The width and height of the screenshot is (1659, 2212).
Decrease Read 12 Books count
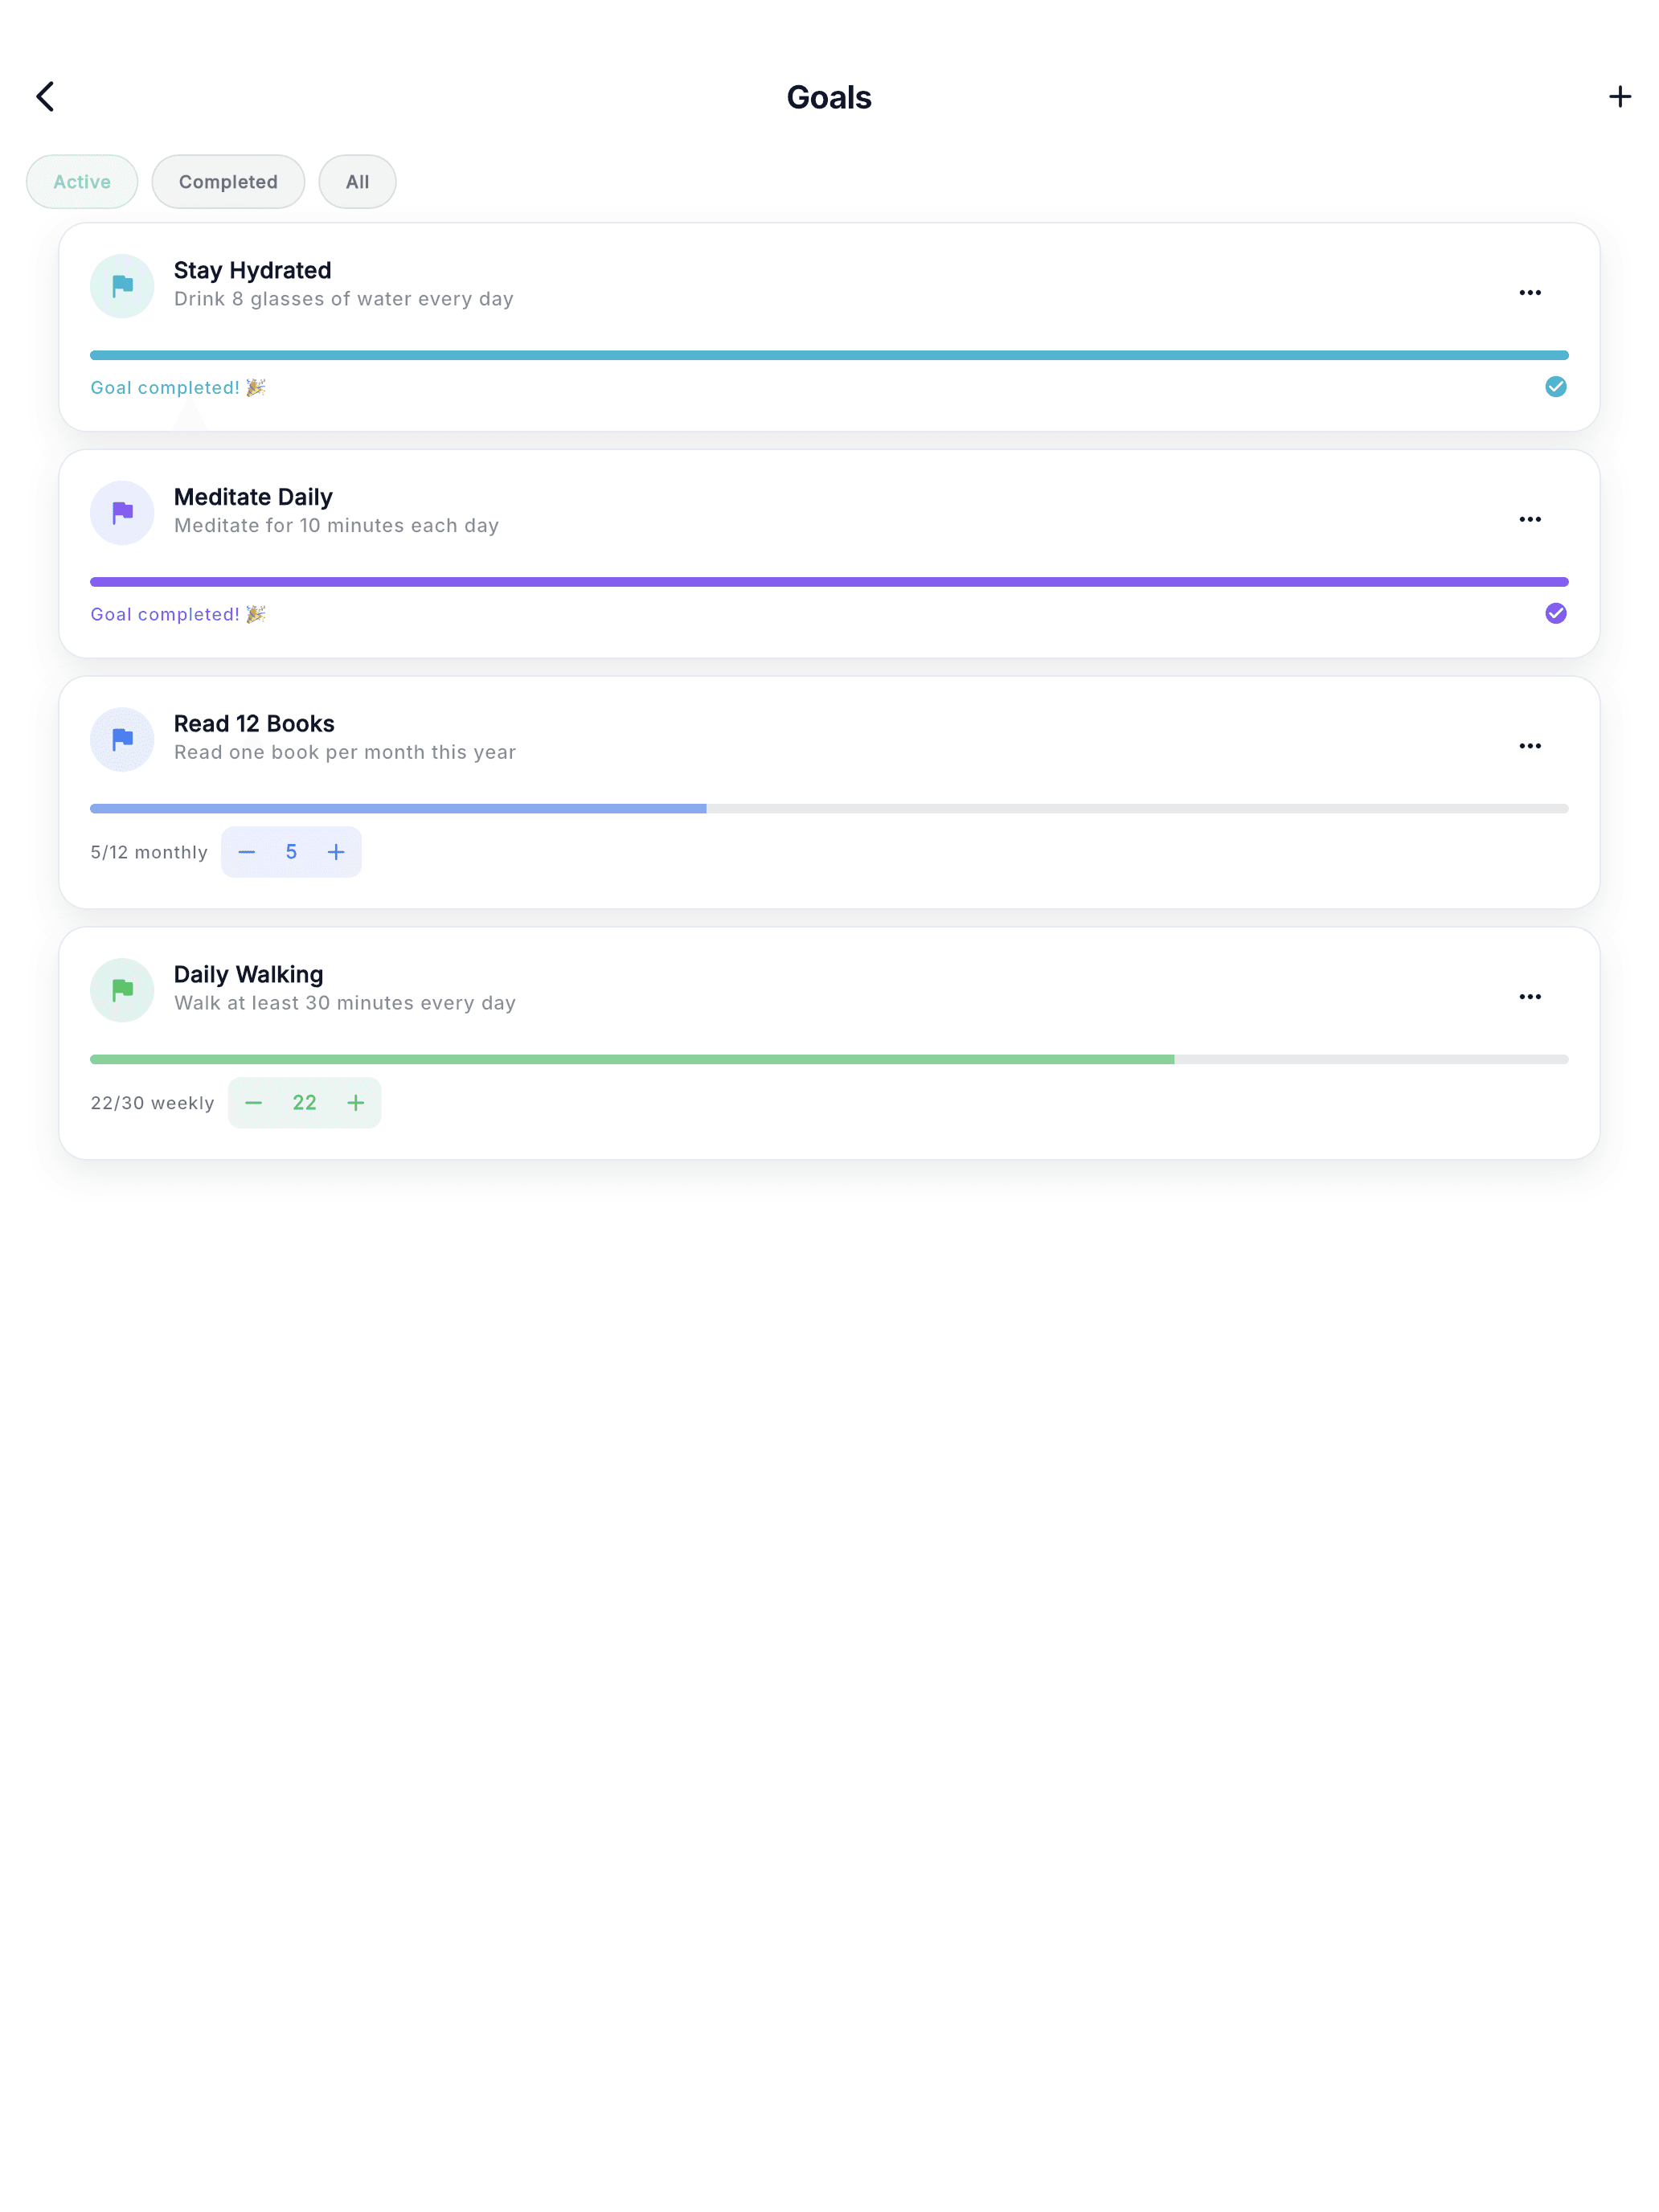point(247,852)
